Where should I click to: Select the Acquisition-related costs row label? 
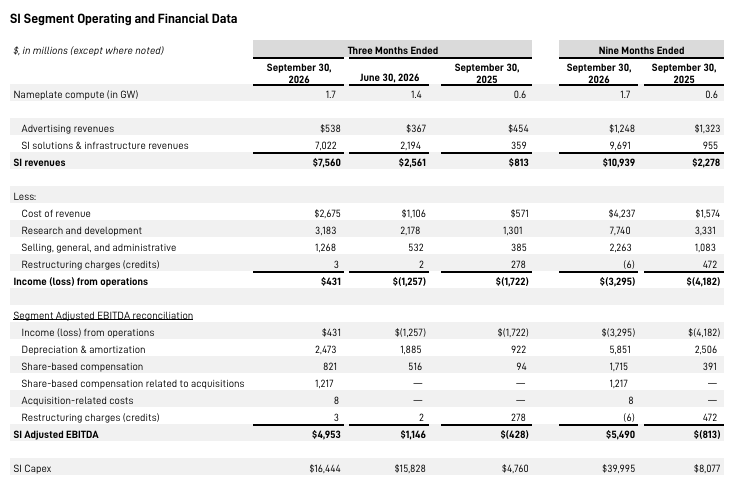coord(77,401)
